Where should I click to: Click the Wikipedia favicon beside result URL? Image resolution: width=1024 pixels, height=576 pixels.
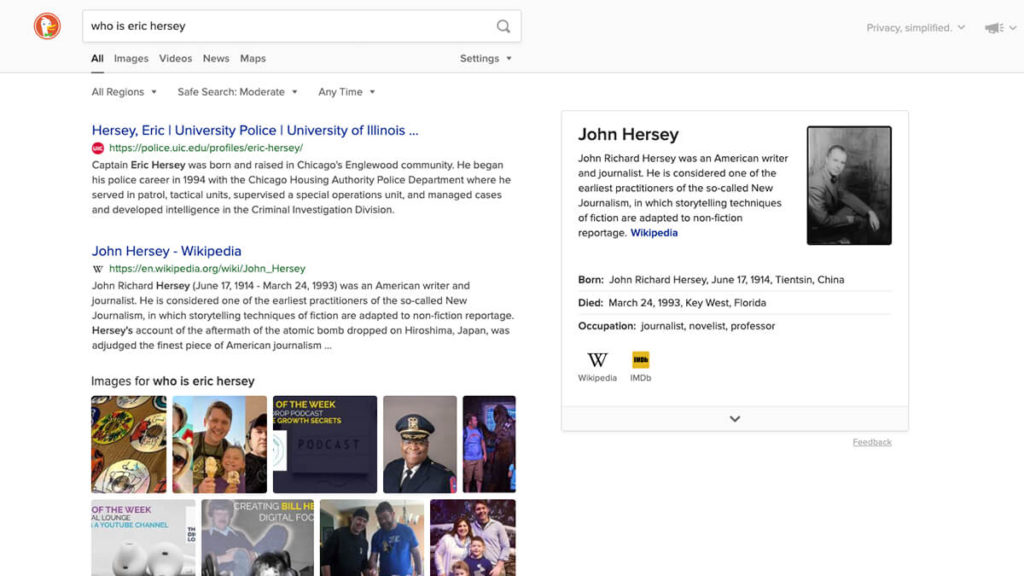98,269
